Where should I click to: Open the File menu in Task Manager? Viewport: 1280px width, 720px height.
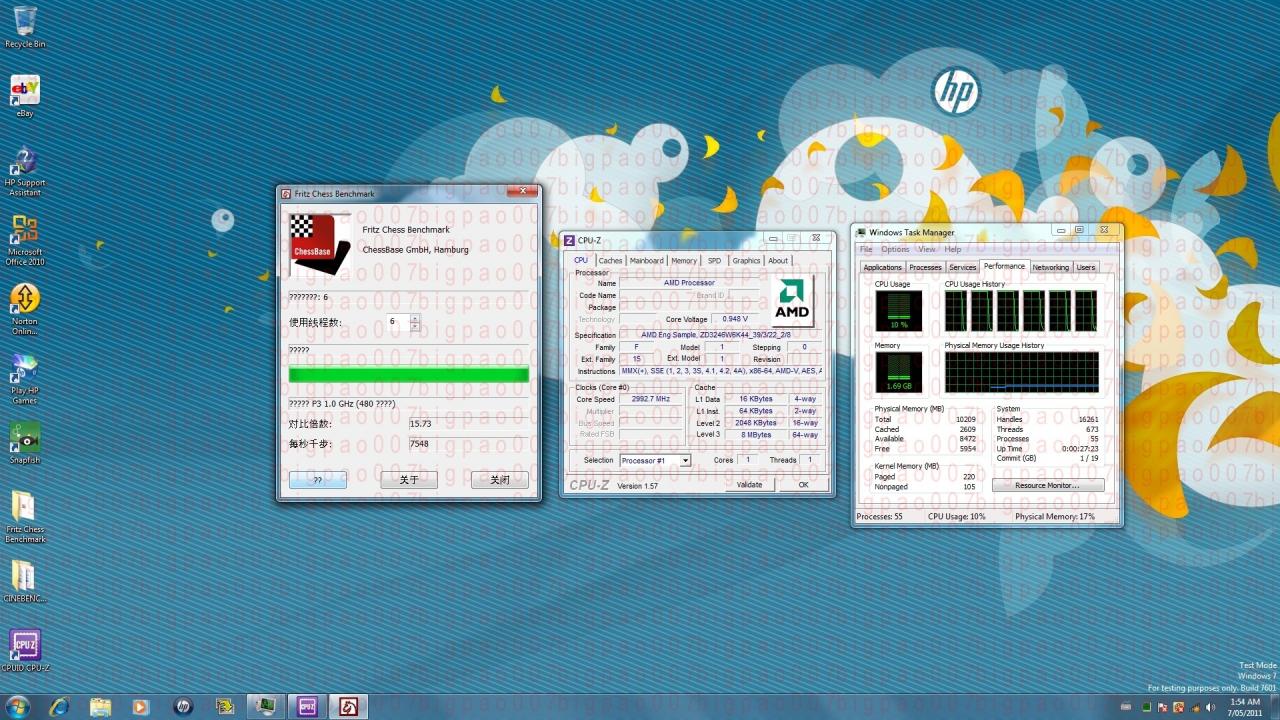tap(866, 249)
